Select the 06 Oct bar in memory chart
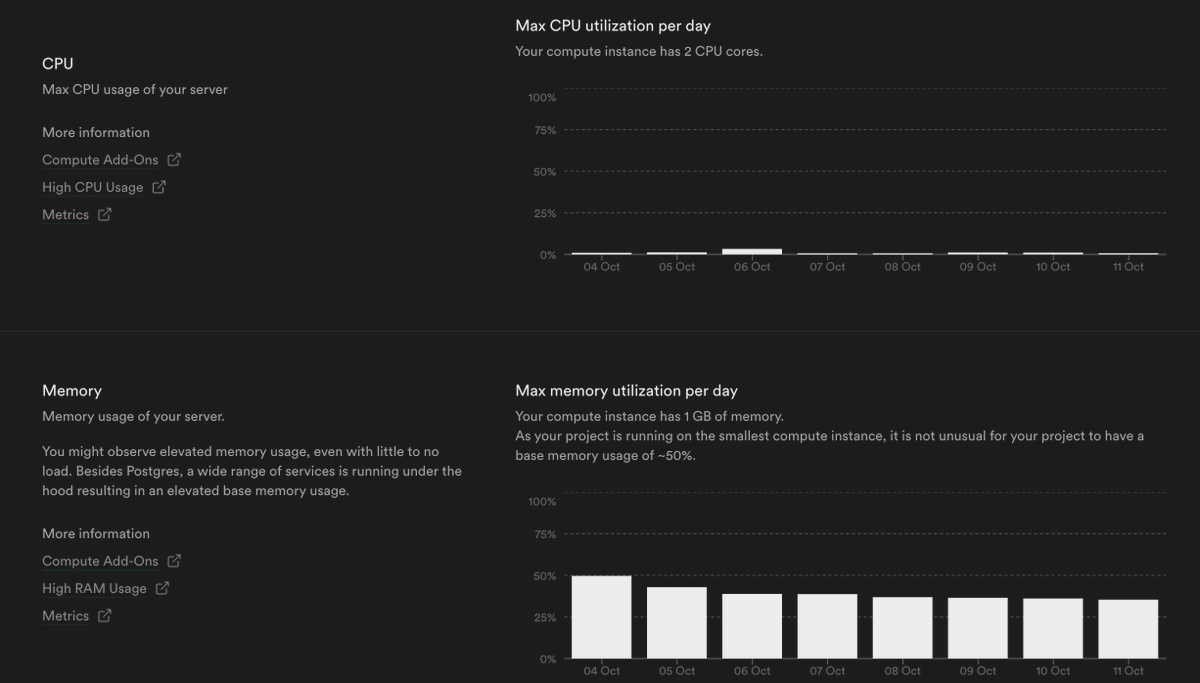 tap(752, 626)
